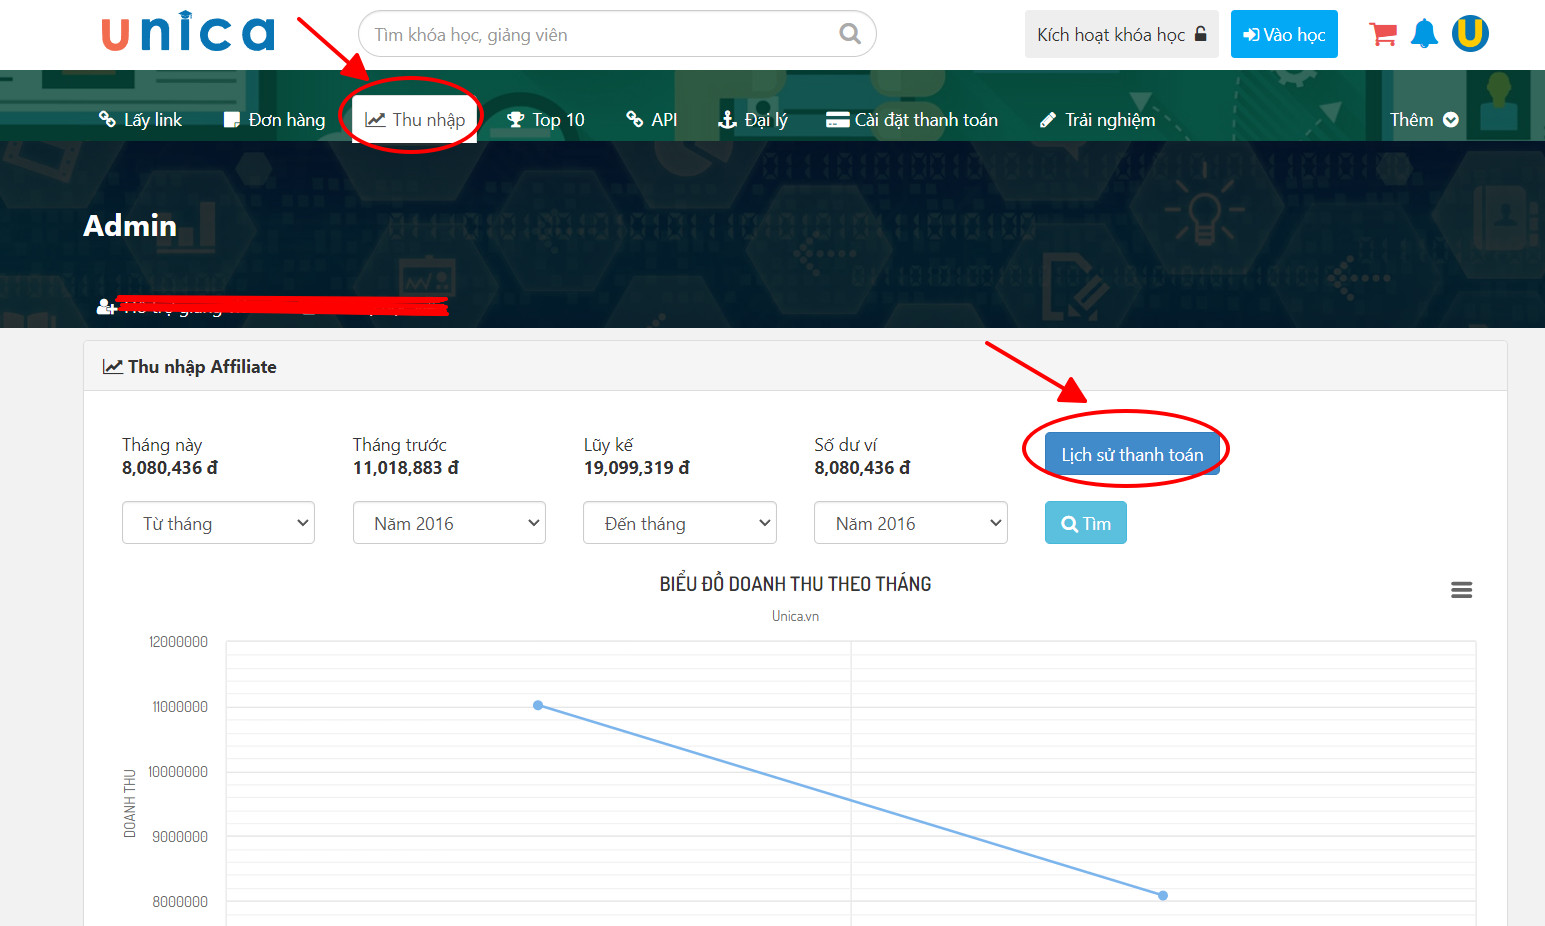Open the Đơn hàng tab
Viewport: 1545px width, 926px height.
click(x=274, y=120)
